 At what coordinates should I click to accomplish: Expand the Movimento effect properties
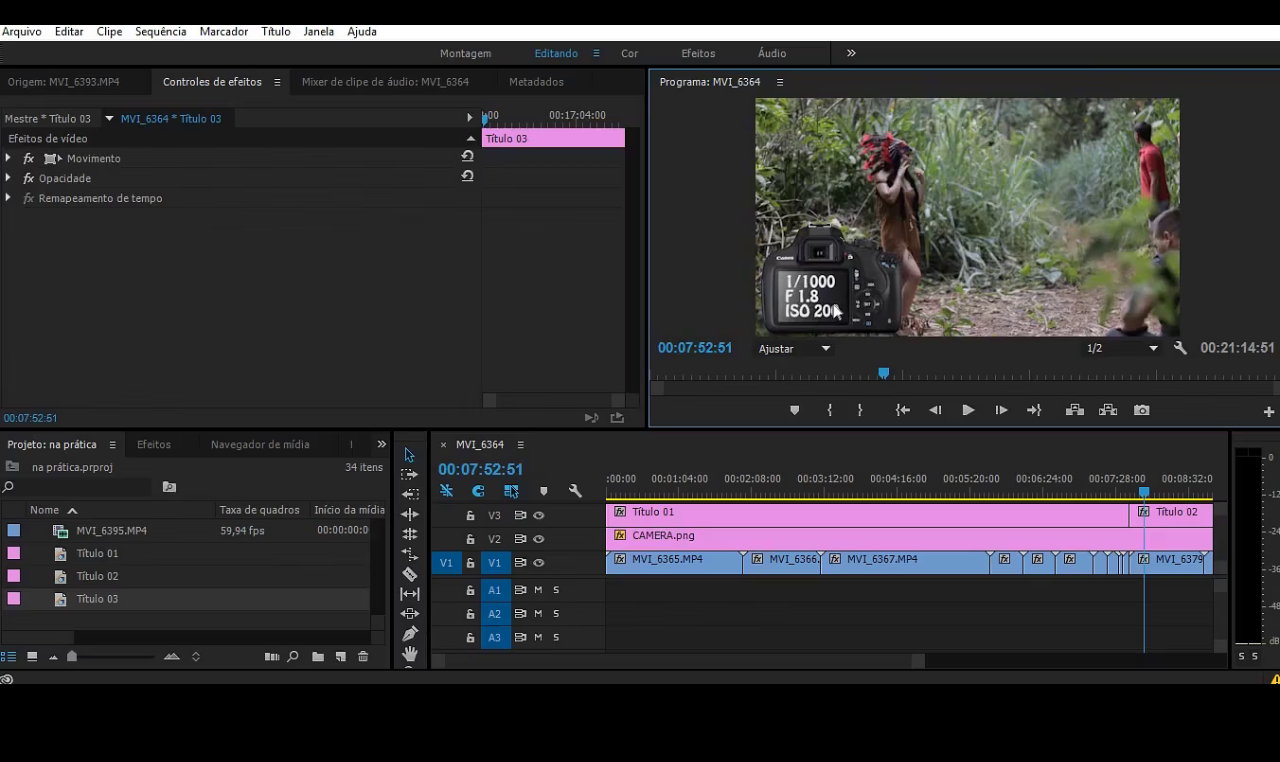(8, 158)
